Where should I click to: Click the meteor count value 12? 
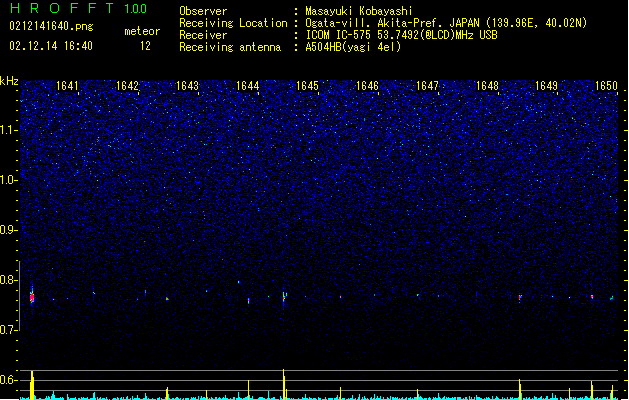coord(145,46)
